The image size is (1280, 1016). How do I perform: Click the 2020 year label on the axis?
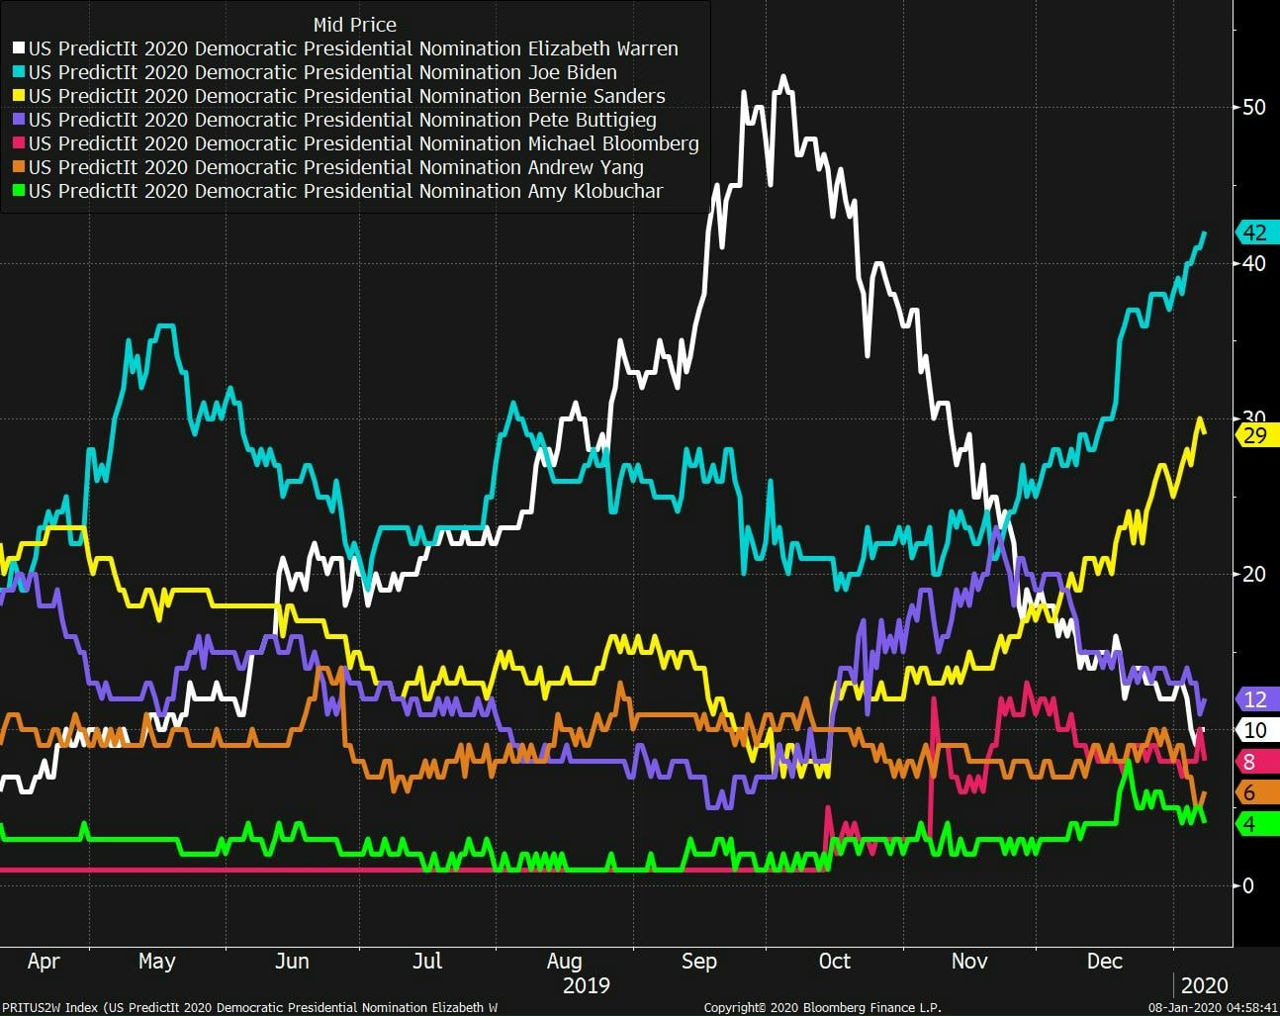point(1204,985)
